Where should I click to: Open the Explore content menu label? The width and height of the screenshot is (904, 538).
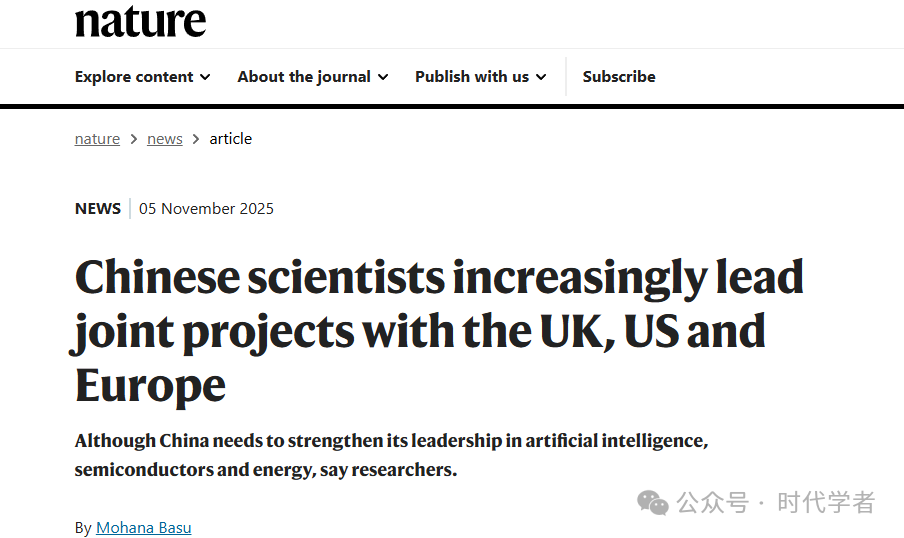(134, 77)
